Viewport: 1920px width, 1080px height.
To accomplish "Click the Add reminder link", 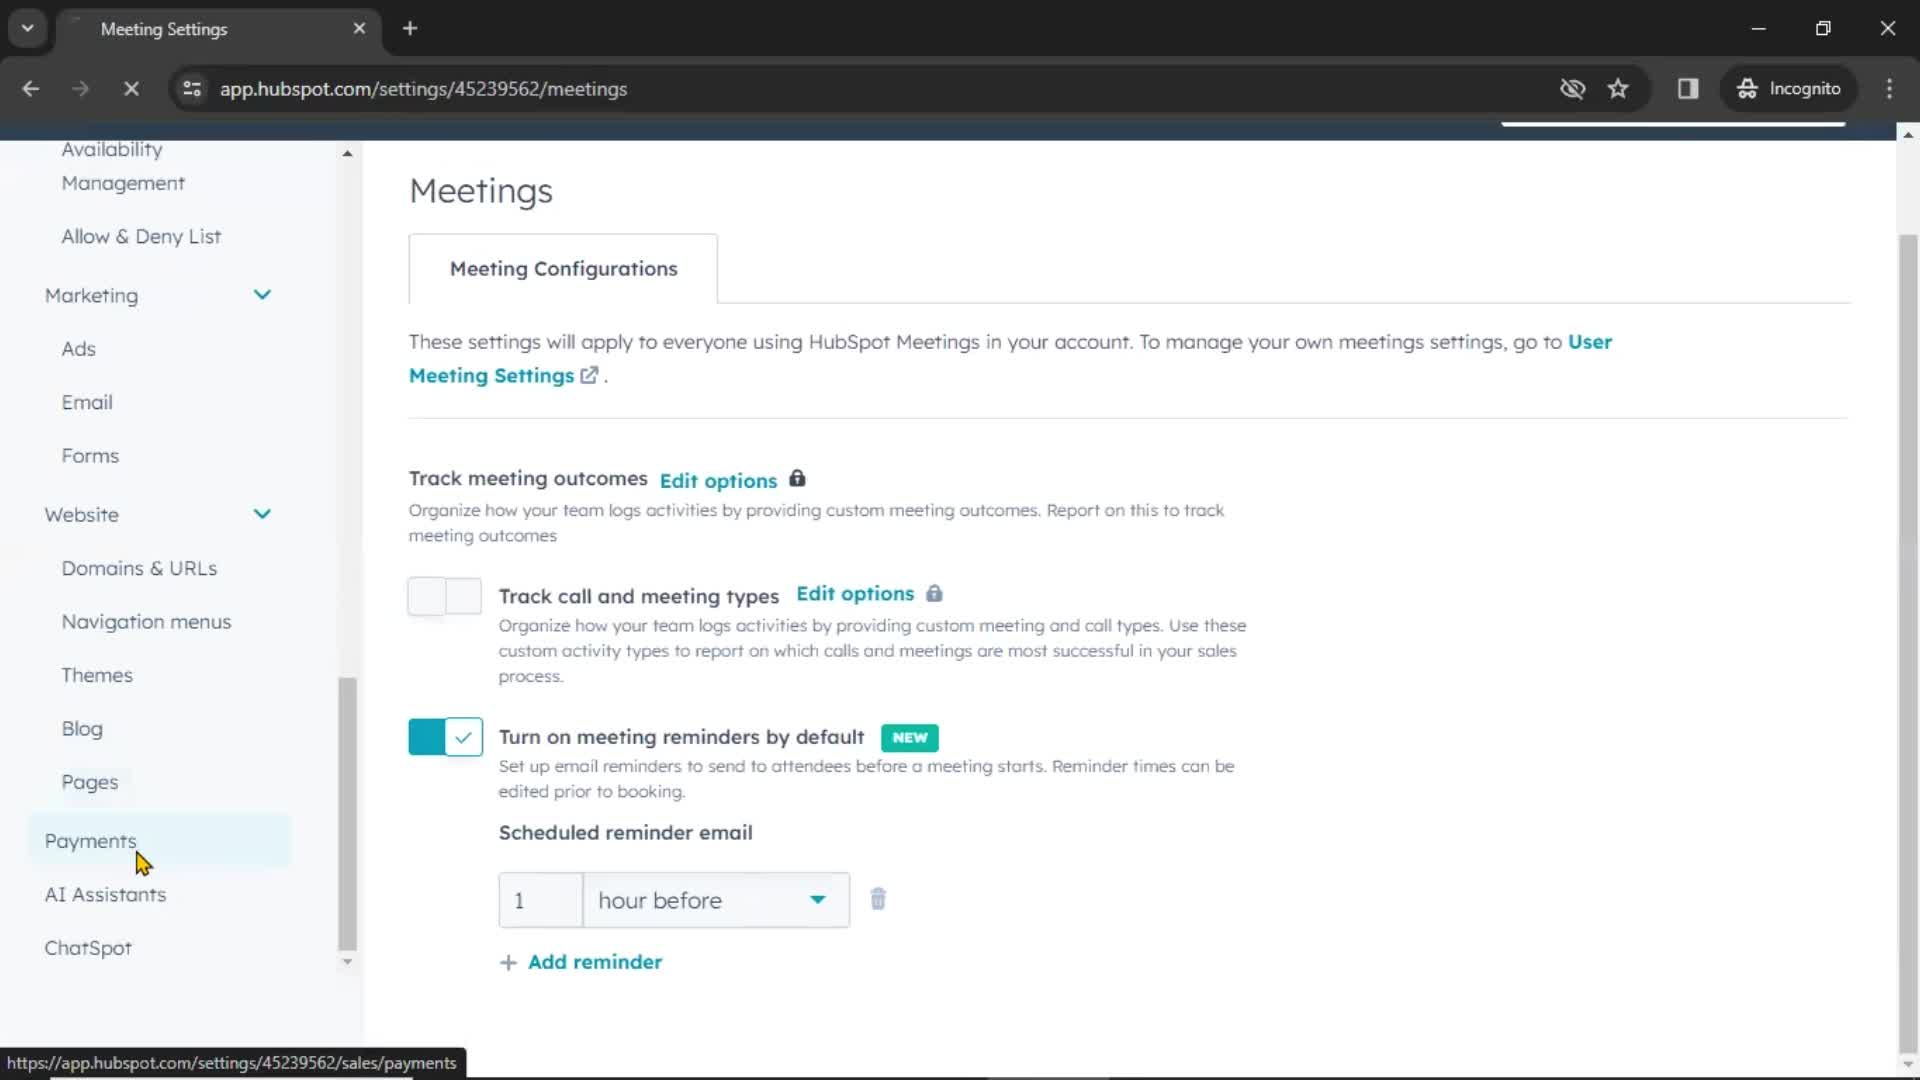I will (x=595, y=960).
